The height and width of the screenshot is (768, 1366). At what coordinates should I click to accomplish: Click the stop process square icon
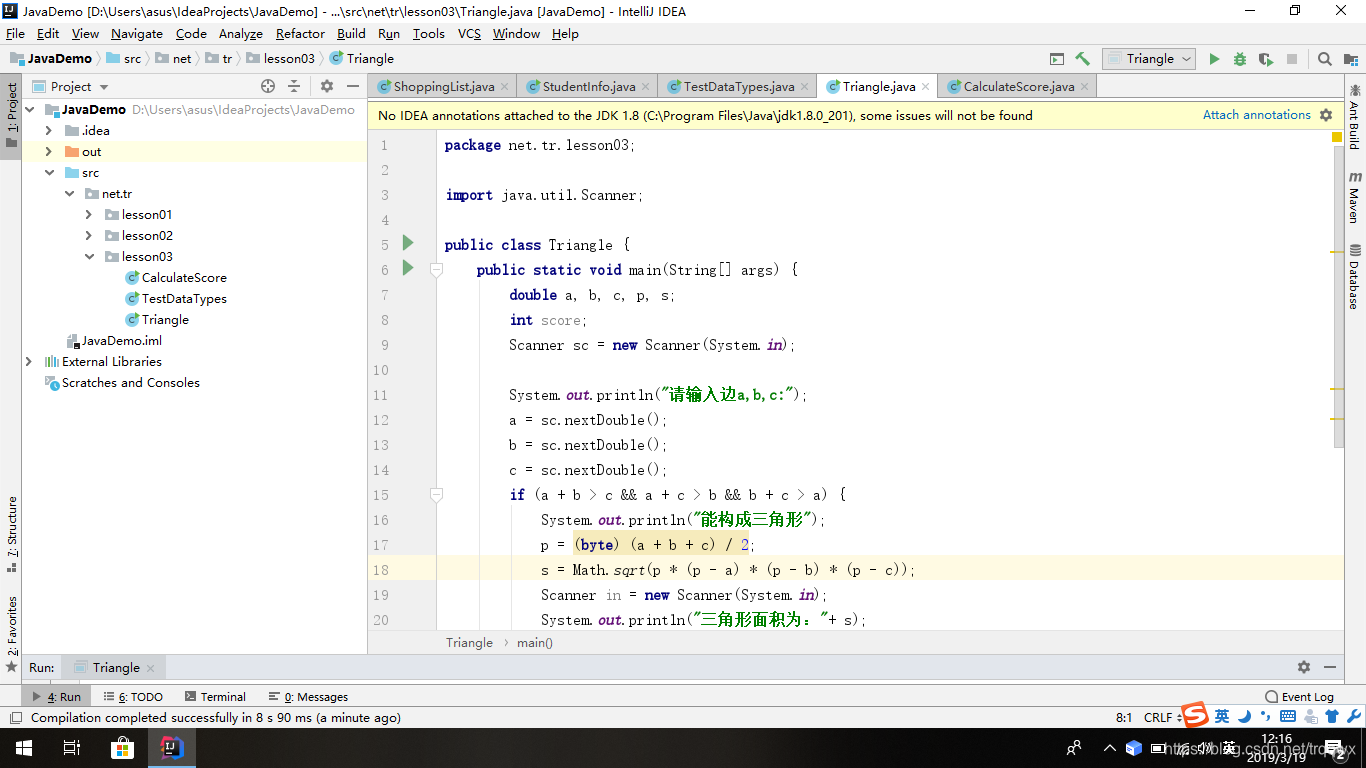1292,59
